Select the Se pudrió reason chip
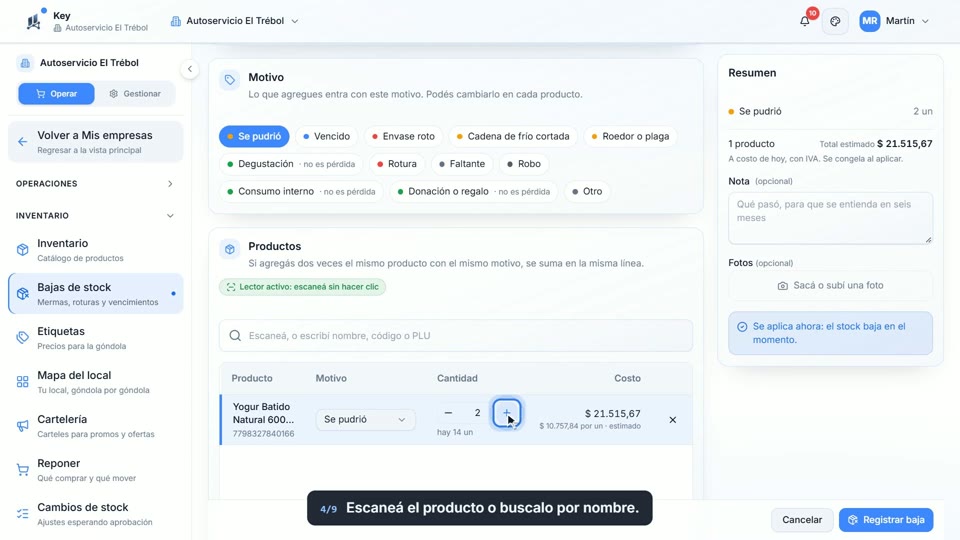 [x=254, y=136]
